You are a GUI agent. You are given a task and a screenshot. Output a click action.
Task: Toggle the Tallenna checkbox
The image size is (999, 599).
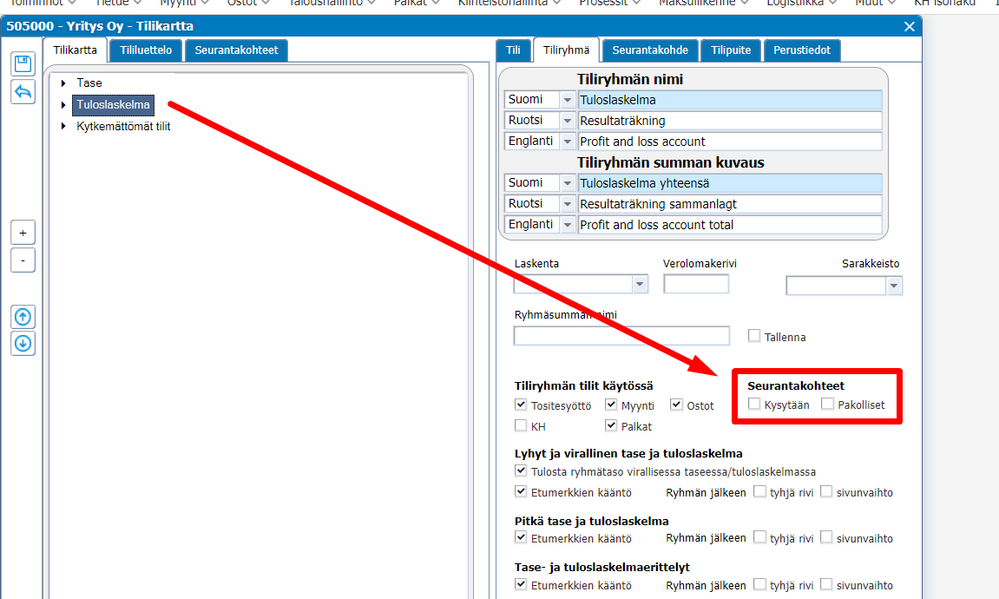tap(754, 335)
